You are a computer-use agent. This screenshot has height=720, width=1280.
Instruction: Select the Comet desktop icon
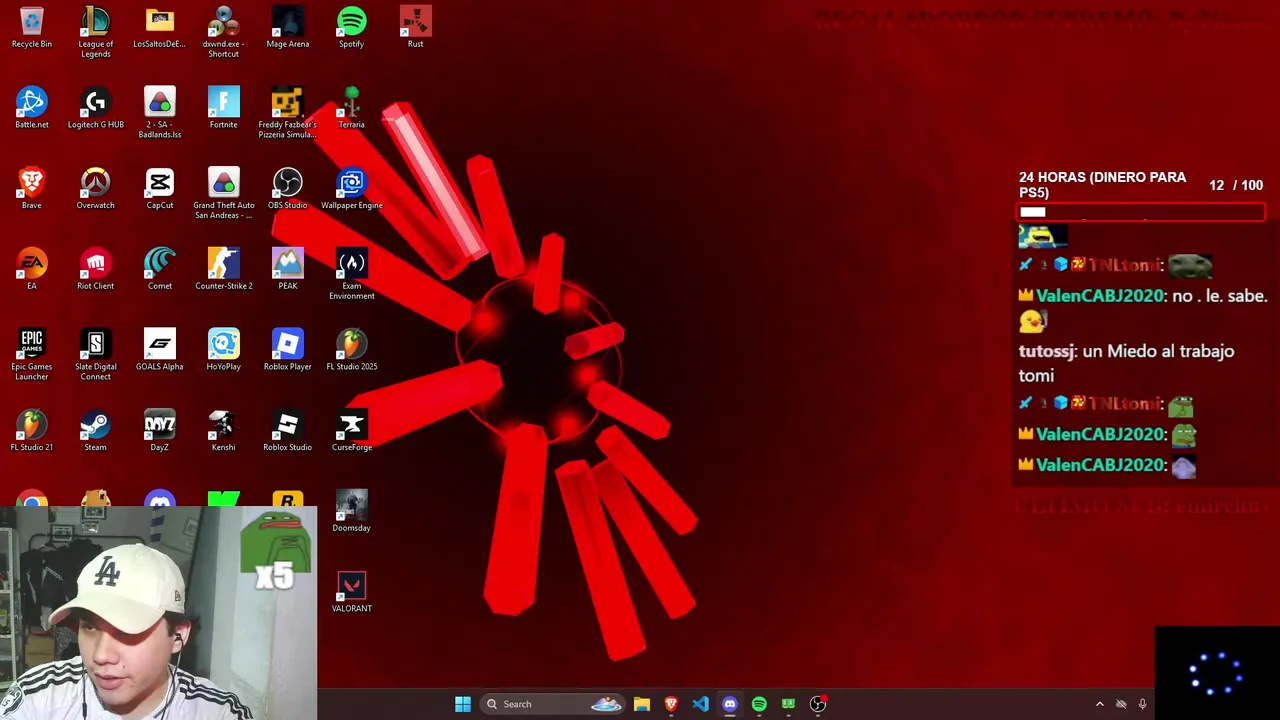click(x=160, y=270)
